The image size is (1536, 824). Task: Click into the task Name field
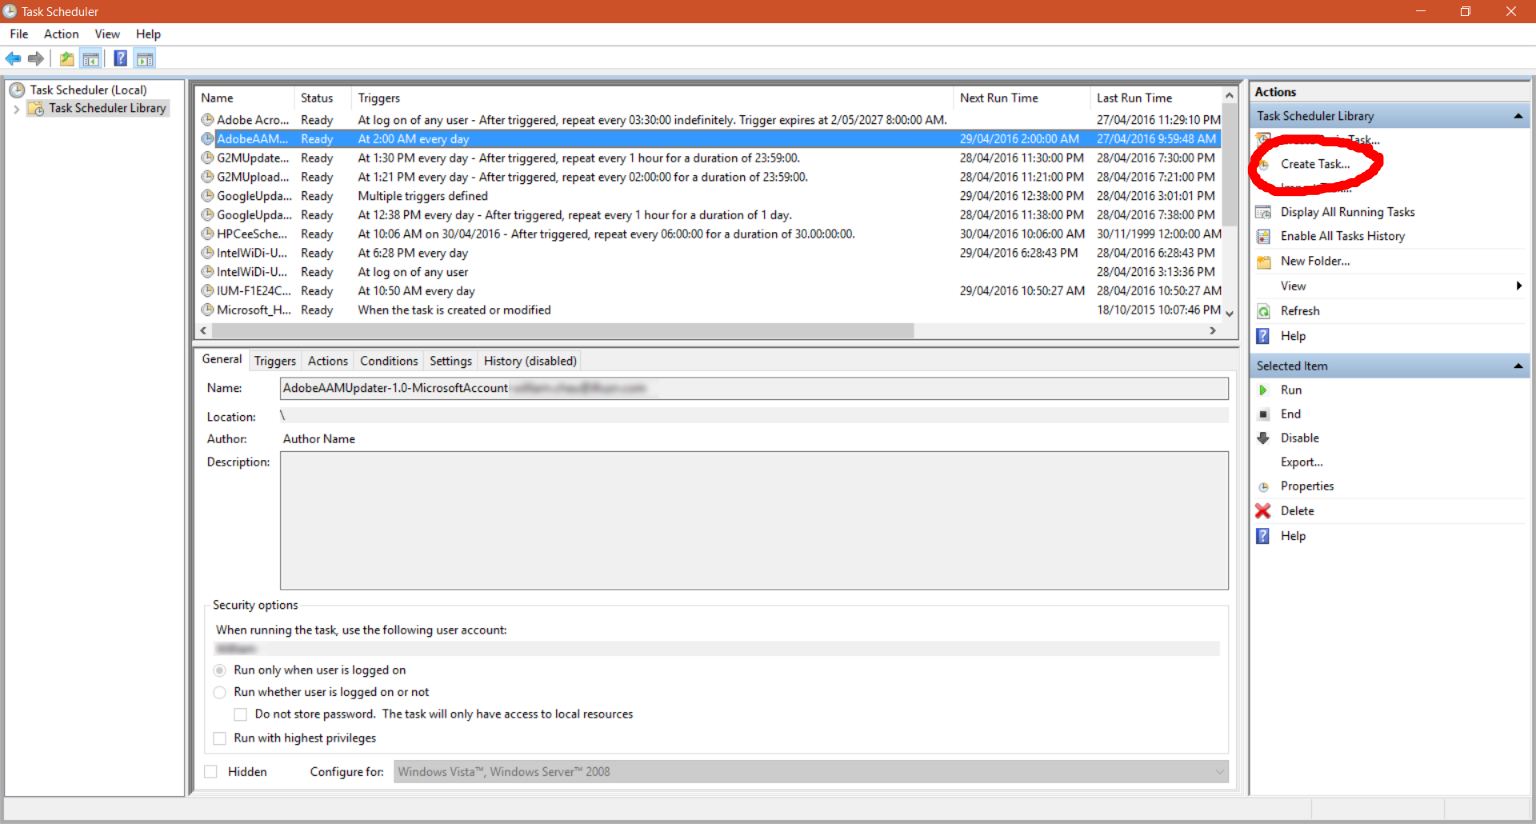(754, 388)
